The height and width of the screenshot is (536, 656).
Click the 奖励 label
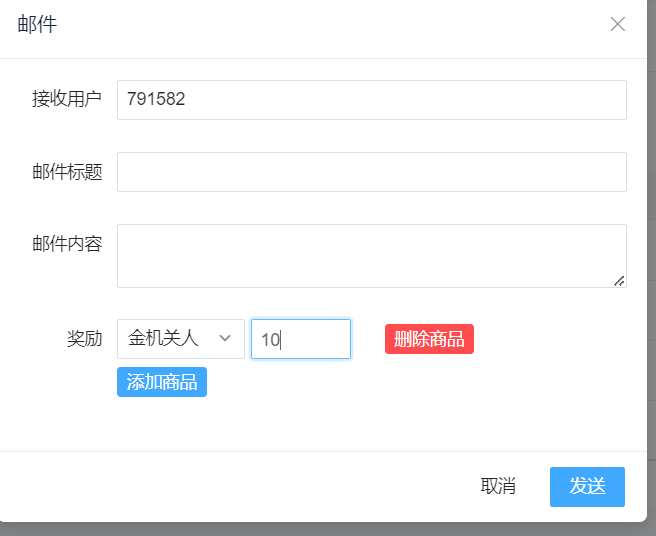(84, 339)
